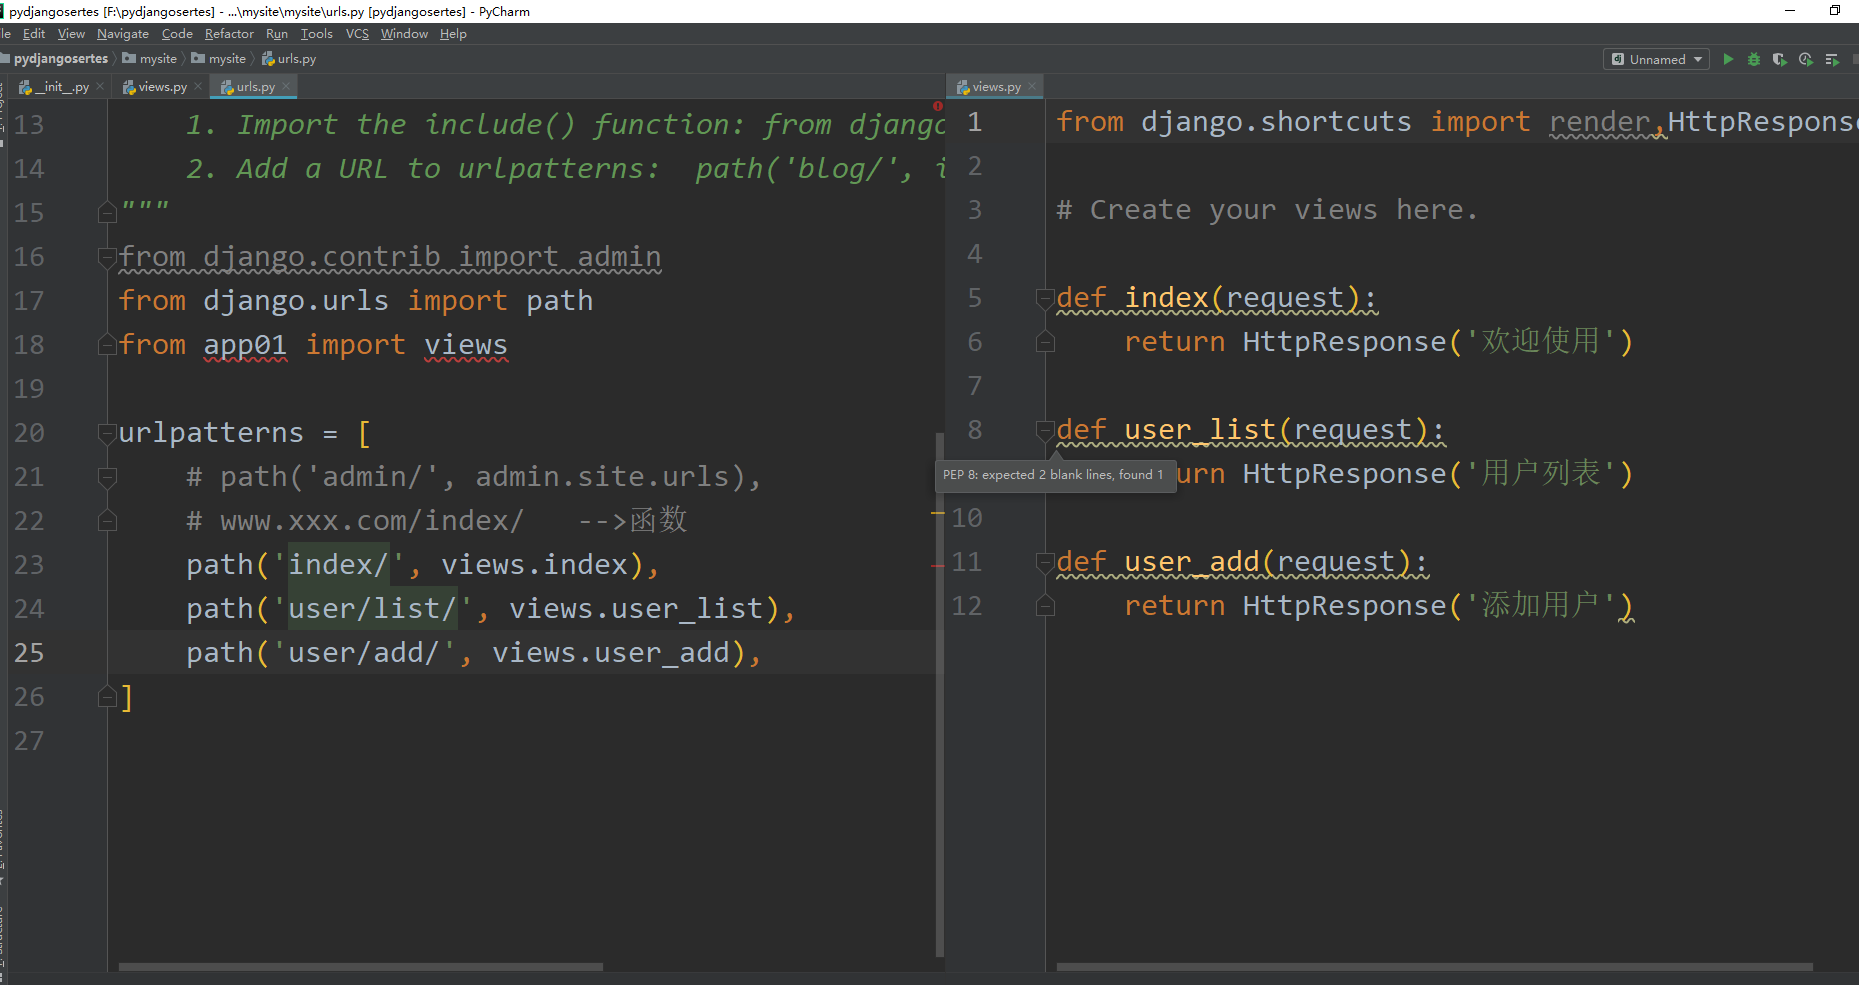Toggle the comment fold marker at line 21
This screenshot has height=985, width=1859.
click(x=108, y=477)
